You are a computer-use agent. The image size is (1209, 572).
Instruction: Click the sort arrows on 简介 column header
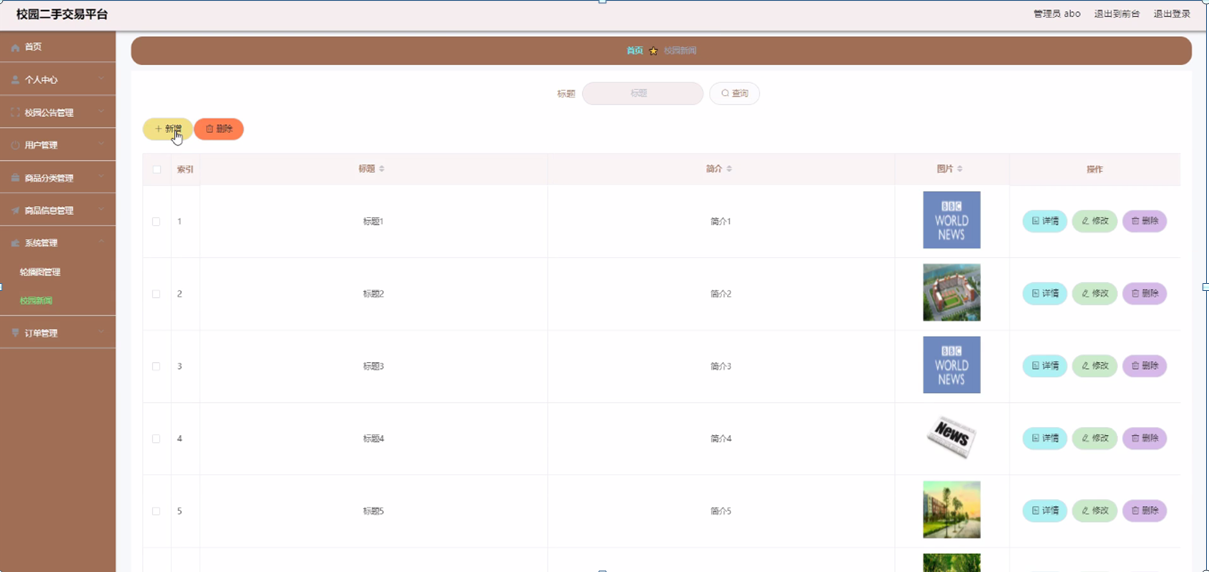click(x=729, y=169)
